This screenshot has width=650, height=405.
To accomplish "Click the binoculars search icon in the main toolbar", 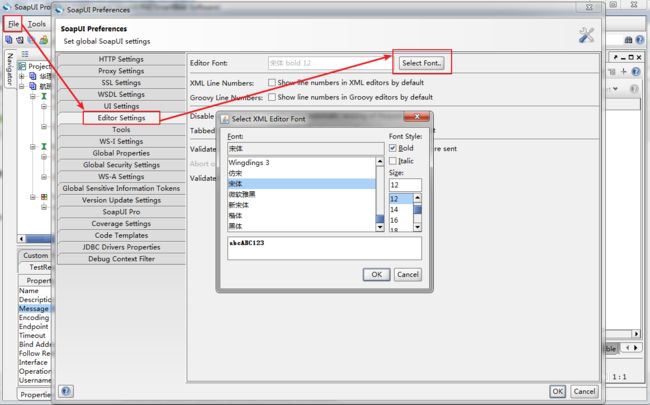I will 628,40.
